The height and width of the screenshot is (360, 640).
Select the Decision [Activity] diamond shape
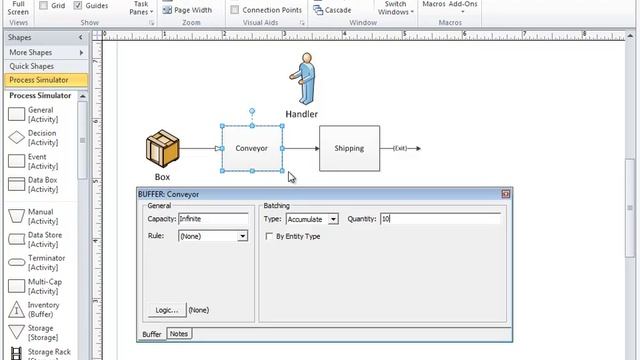33,138
